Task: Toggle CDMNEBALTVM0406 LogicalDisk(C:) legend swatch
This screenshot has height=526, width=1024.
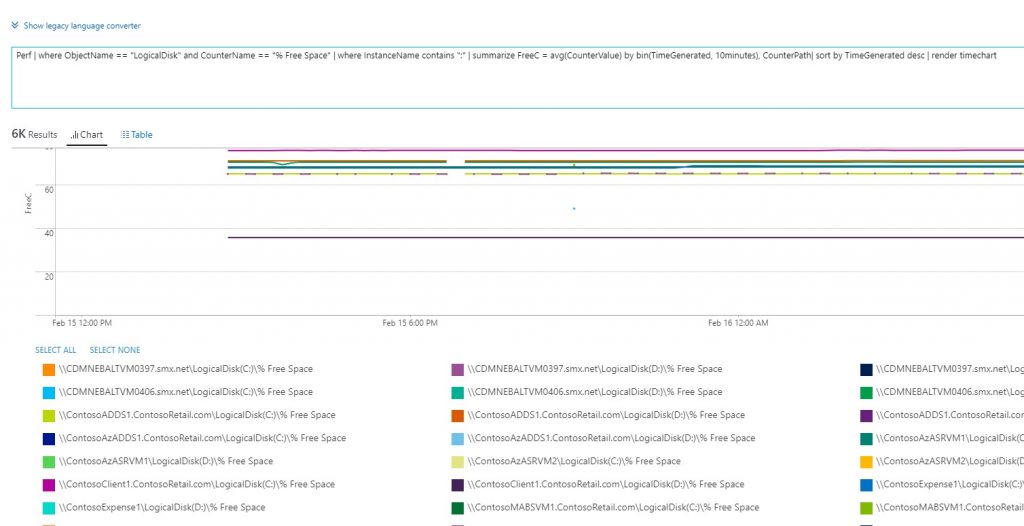Action: (49, 392)
